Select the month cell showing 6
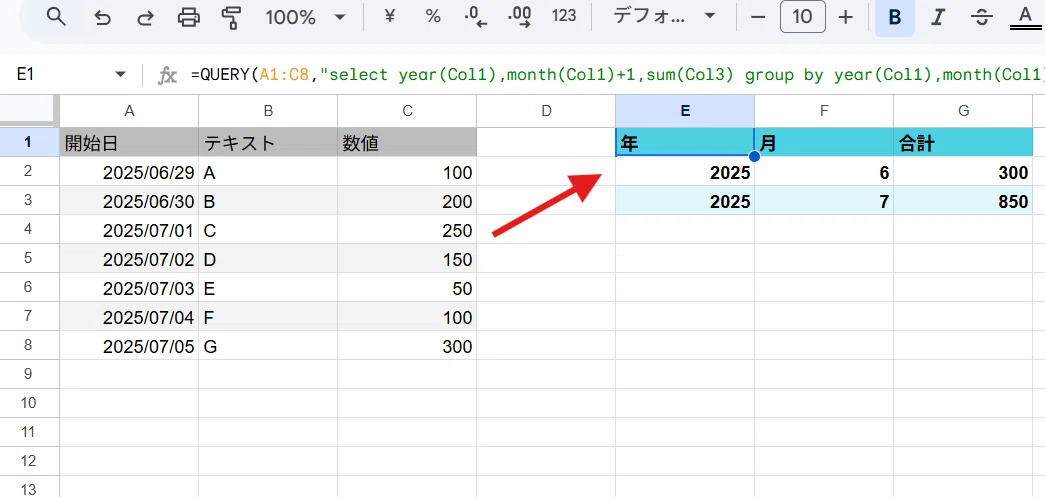Viewport: 1045px width, 497px height. 824,172
